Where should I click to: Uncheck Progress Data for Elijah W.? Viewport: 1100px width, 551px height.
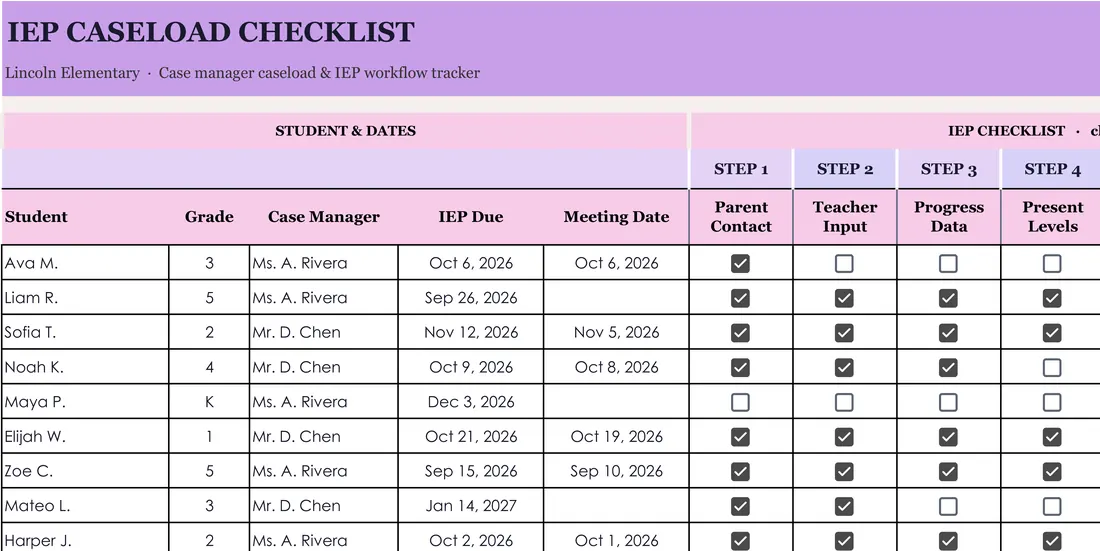tap(948, 437)
